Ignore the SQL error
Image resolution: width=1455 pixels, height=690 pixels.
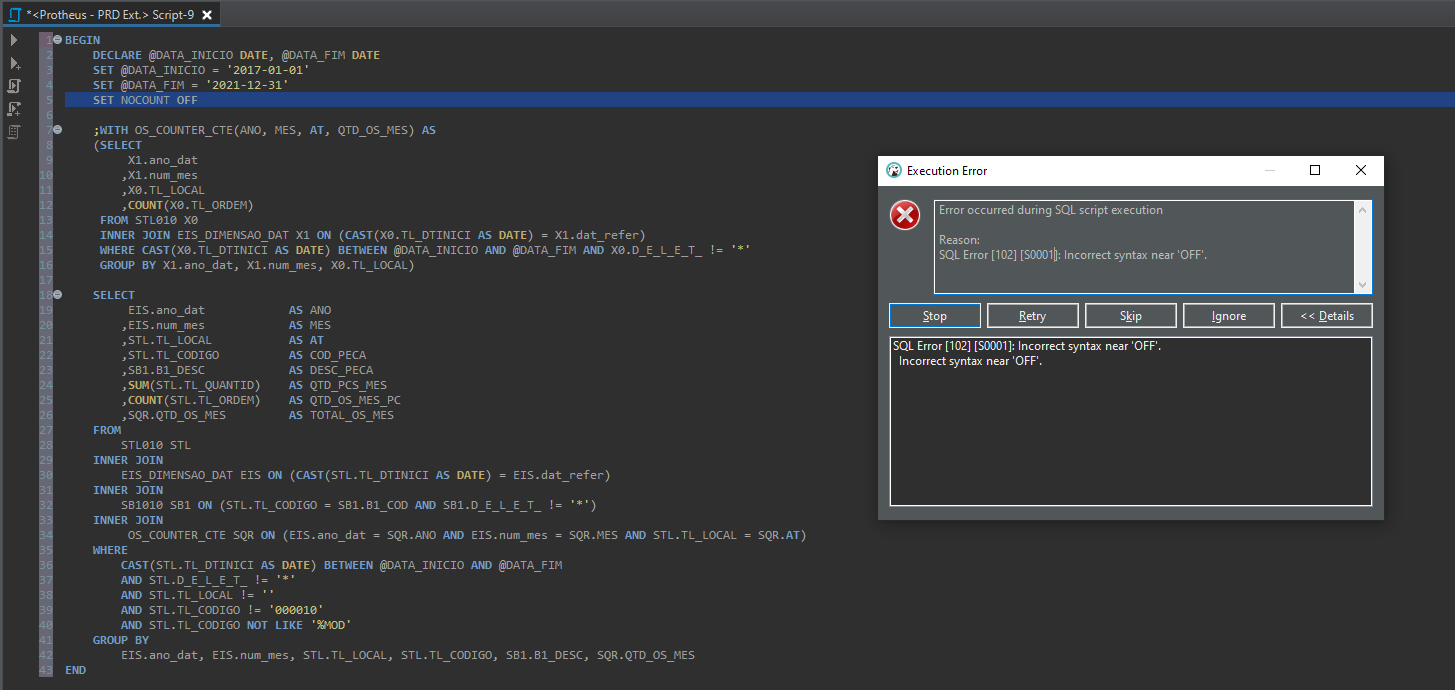pyautogui.click(x=1228, y=315)
